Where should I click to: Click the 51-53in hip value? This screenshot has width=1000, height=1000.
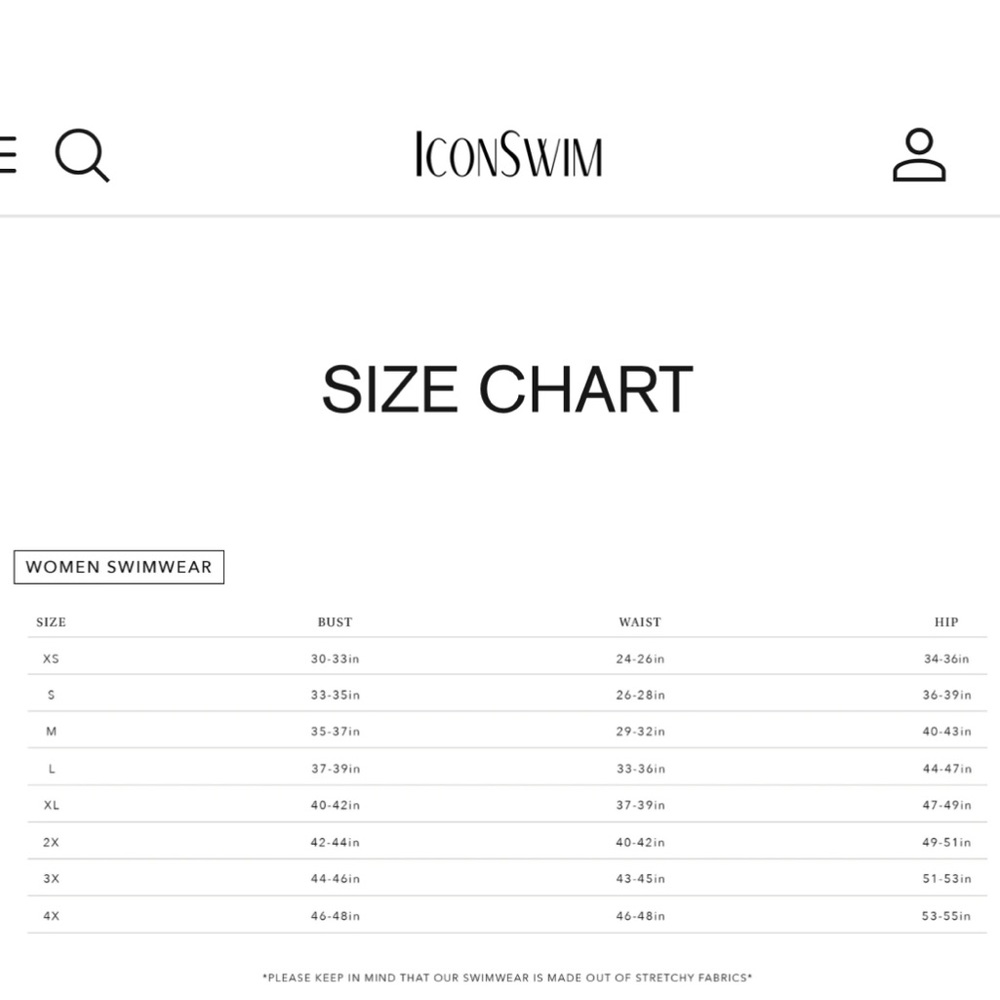[x=946, y=879]
